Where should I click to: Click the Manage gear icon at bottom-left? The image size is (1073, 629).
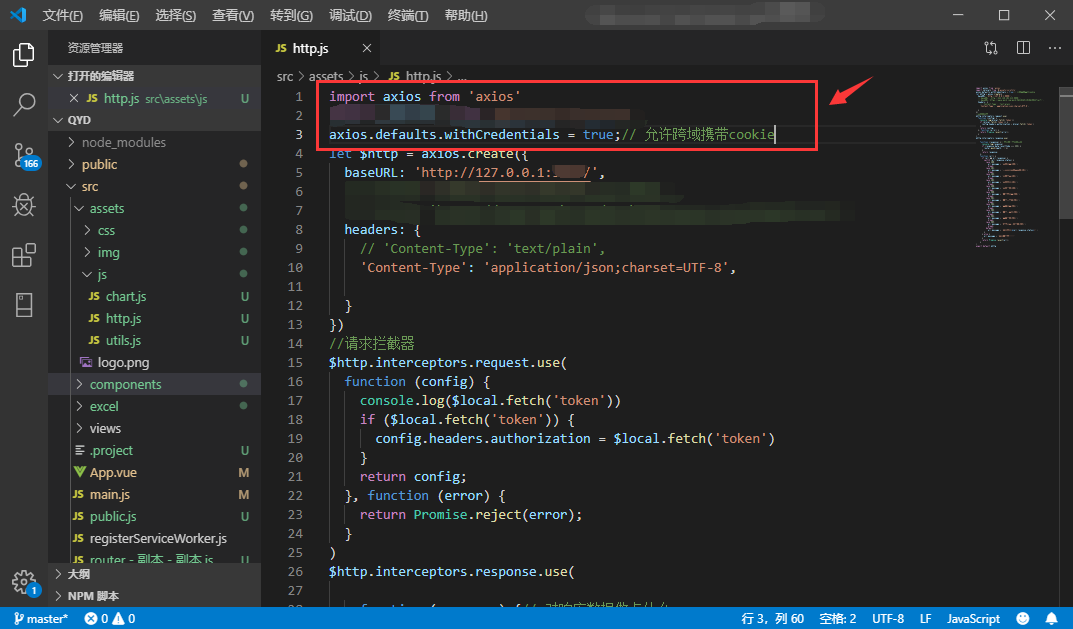(x=25, y=582)
